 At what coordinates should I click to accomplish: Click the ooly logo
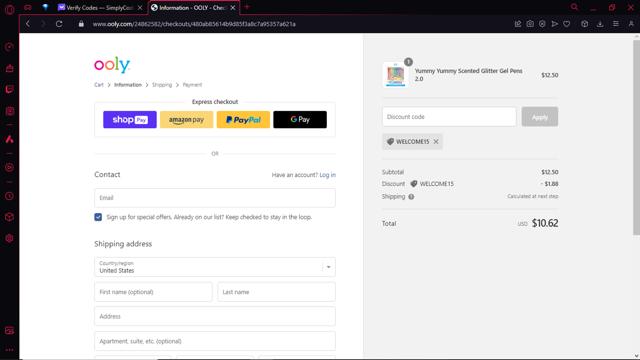coord(112,64)
